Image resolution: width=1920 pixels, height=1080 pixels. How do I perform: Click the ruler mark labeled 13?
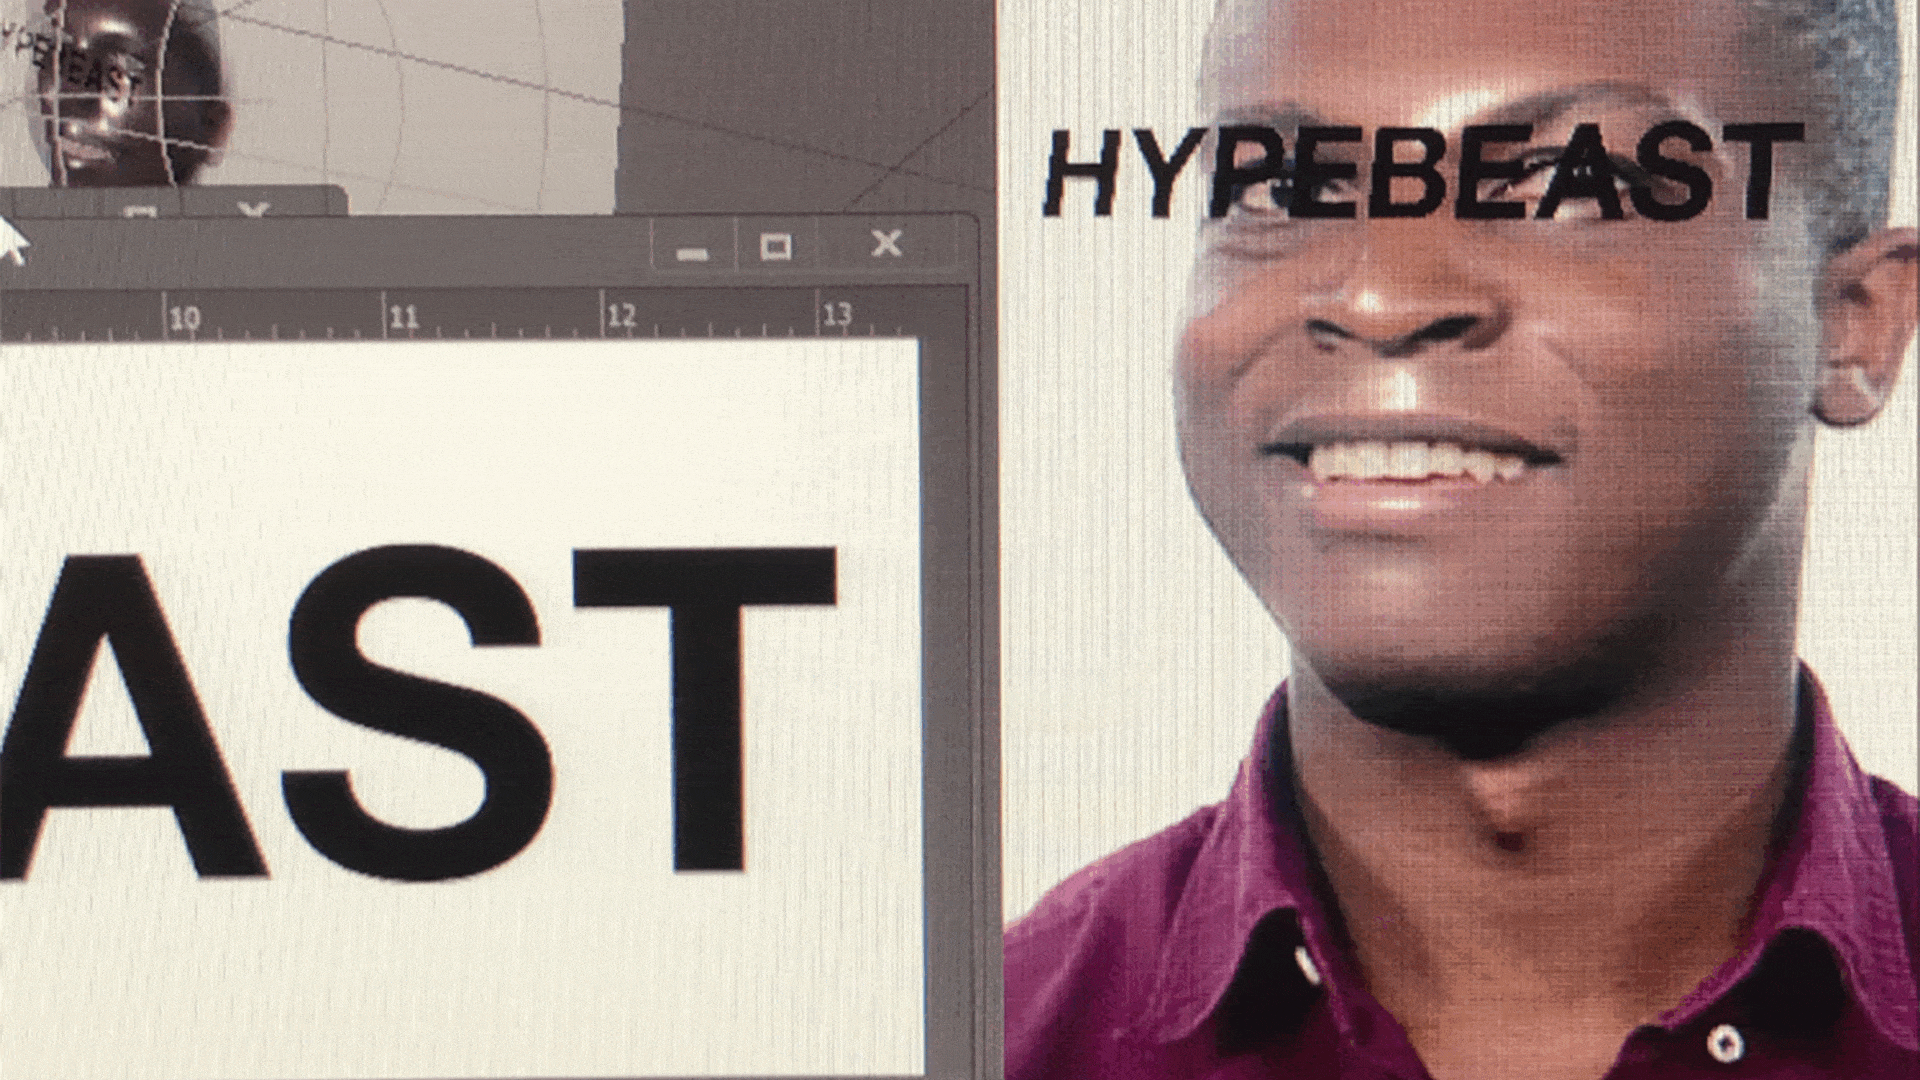click(x=838, y=314)
